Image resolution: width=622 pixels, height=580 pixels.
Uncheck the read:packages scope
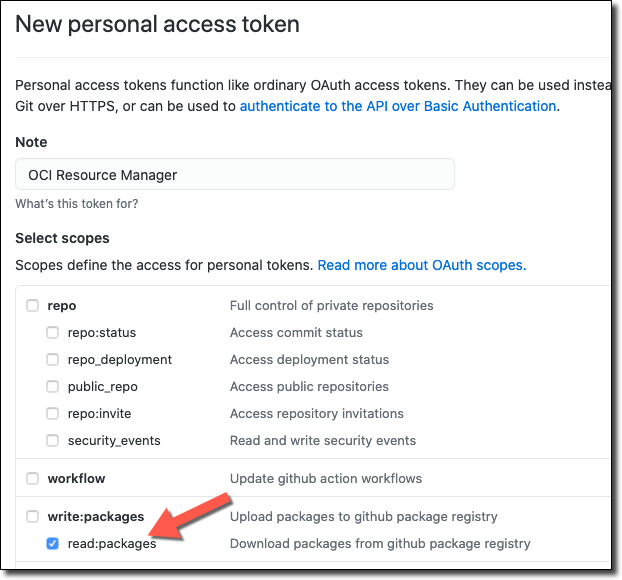53,544
